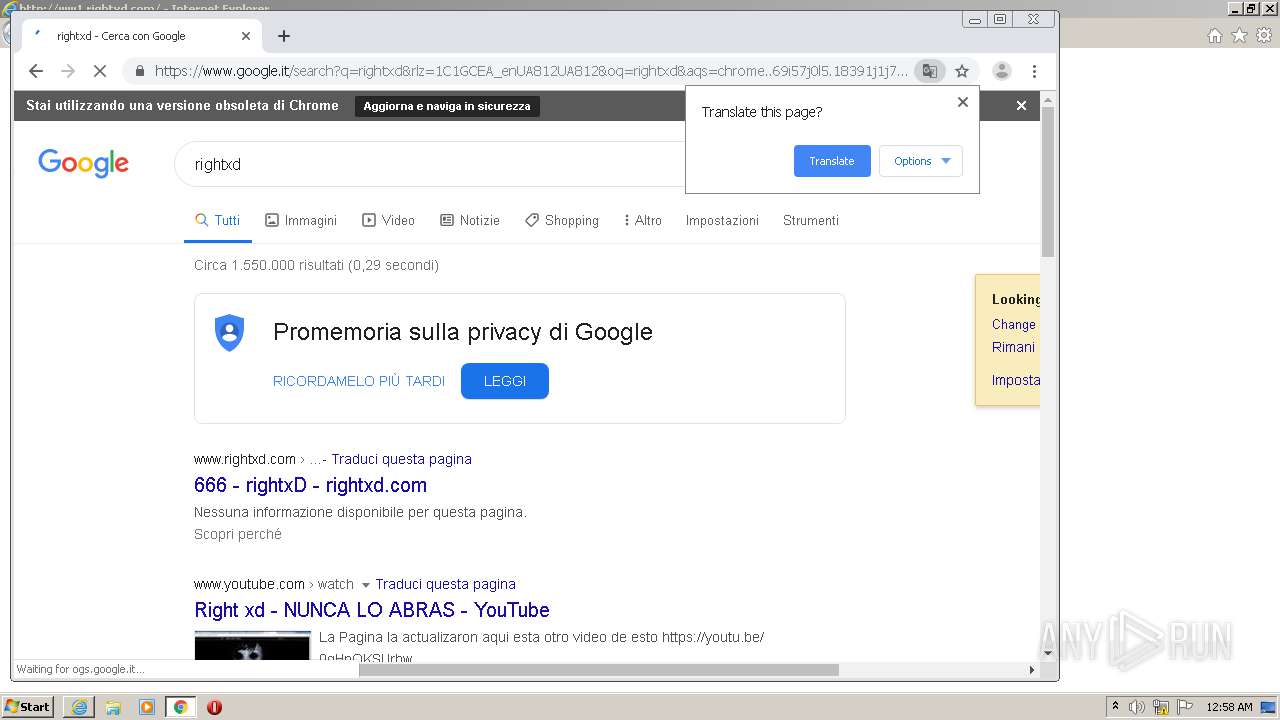Click the secure lock icon in address bar
The image size is (1280, 720).
[x=139, y=71]
